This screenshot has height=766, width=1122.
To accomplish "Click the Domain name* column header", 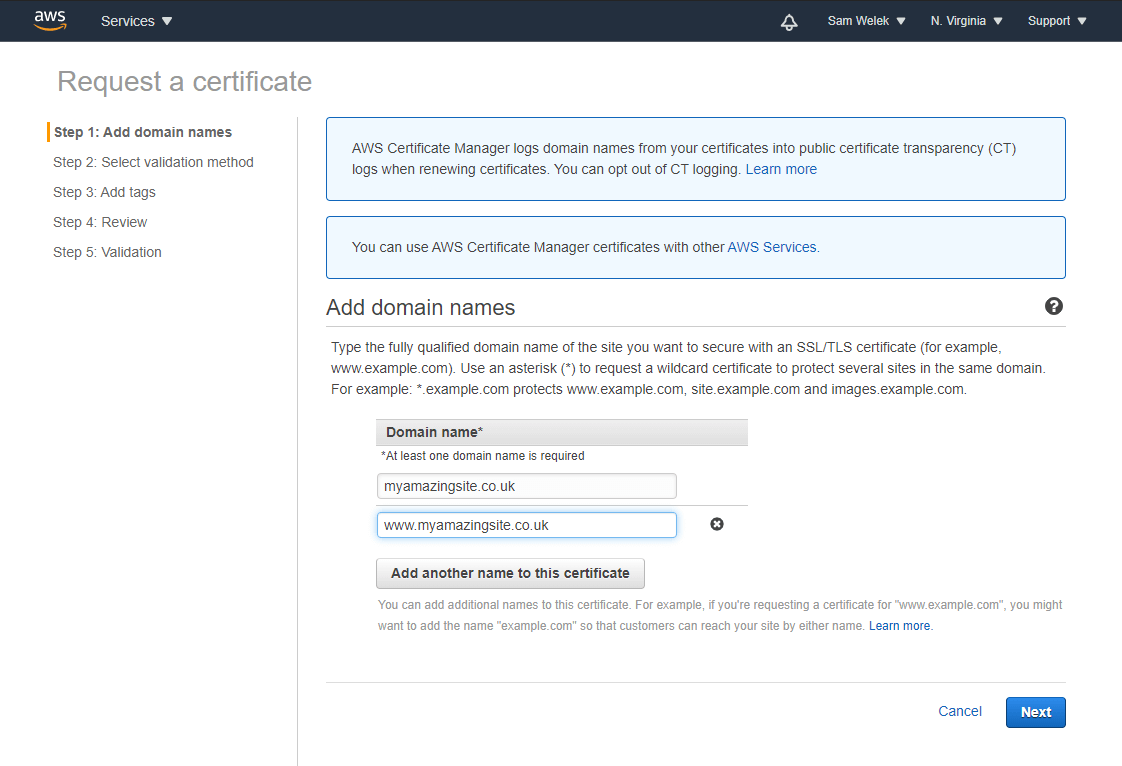I will (562, 432).
